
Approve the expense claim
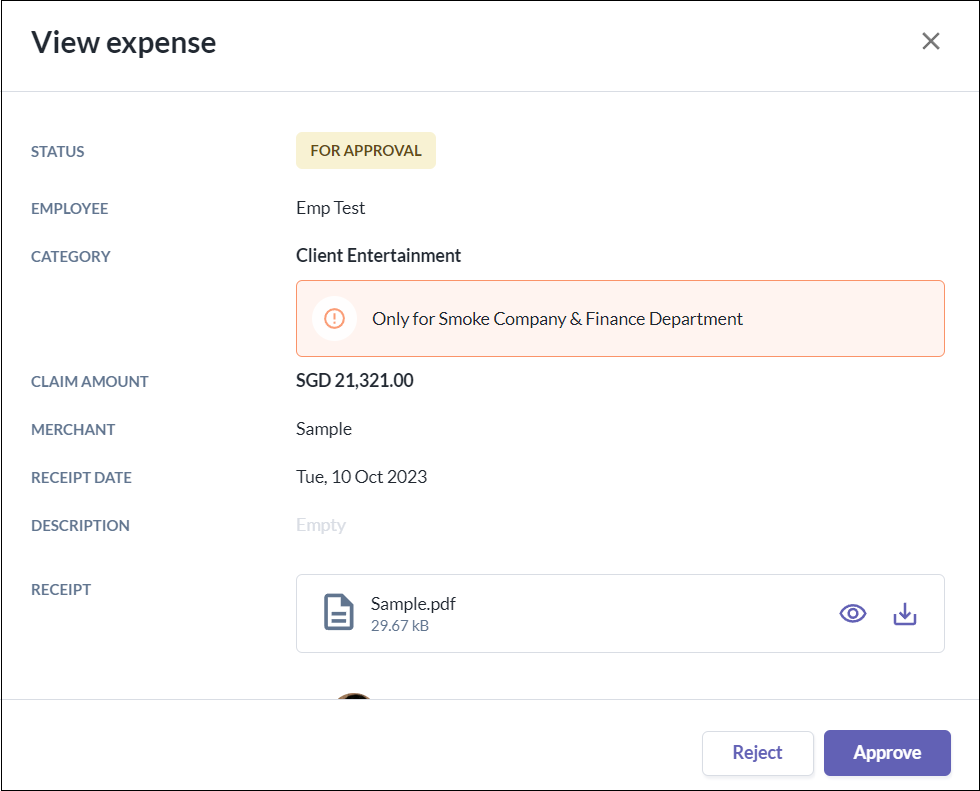[887, 753]
